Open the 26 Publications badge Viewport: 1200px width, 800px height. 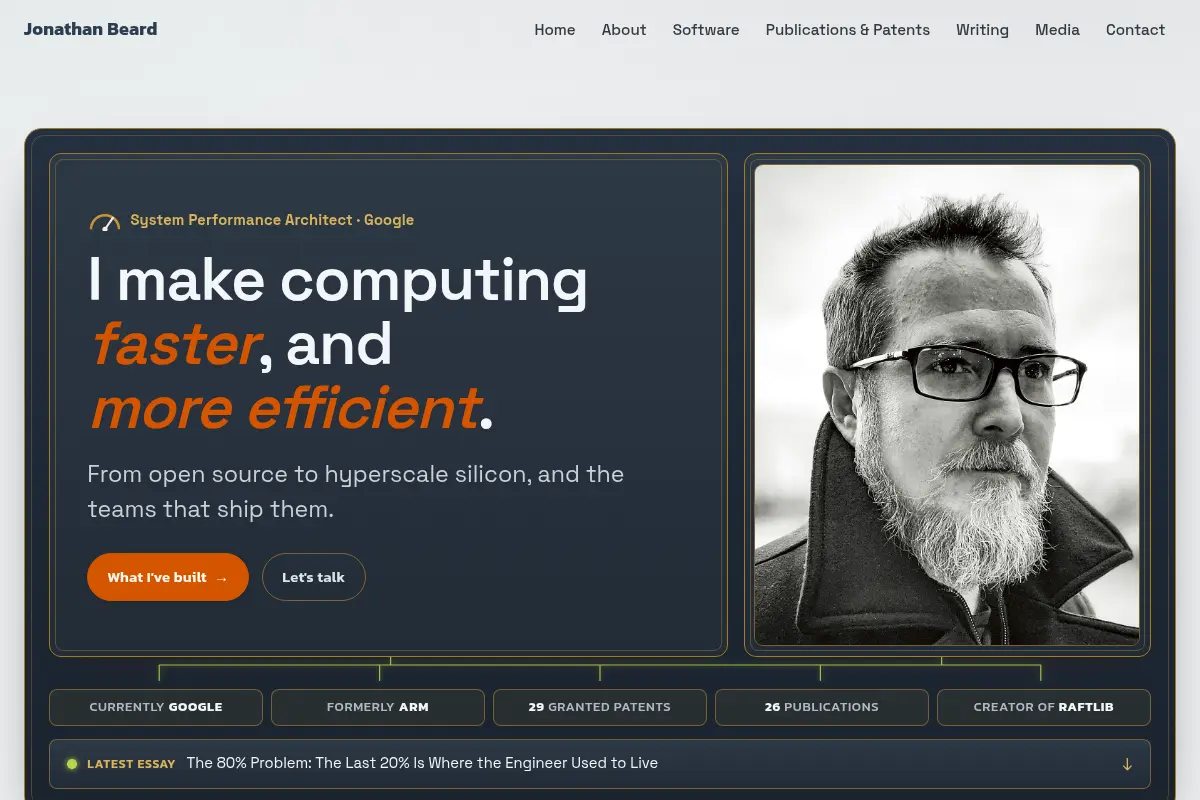tap(822, 707)
